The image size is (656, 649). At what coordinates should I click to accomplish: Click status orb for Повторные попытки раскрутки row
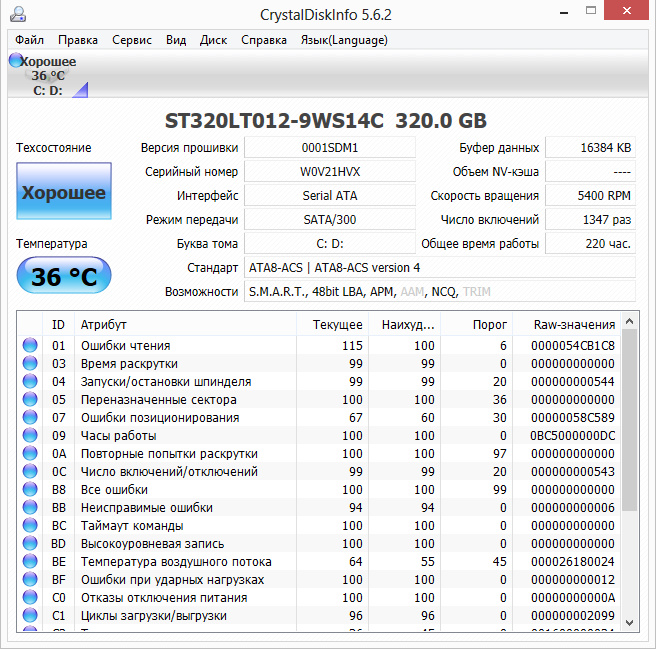30,453
